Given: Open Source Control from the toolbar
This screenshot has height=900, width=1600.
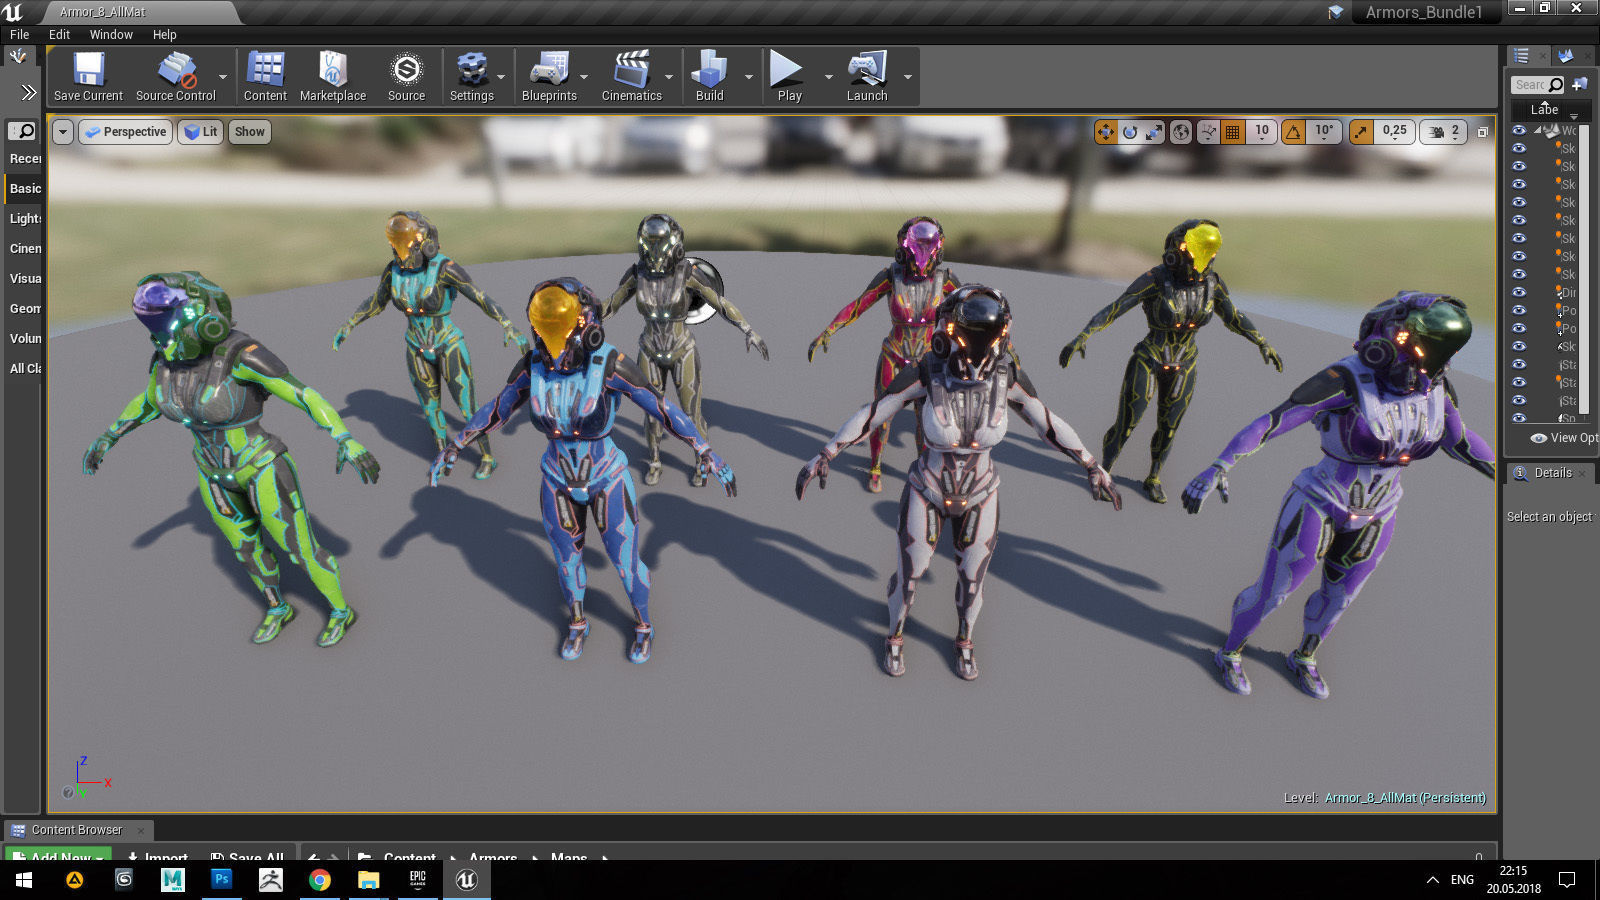Looking at the screenshot, I should click(x=175, y=76).
